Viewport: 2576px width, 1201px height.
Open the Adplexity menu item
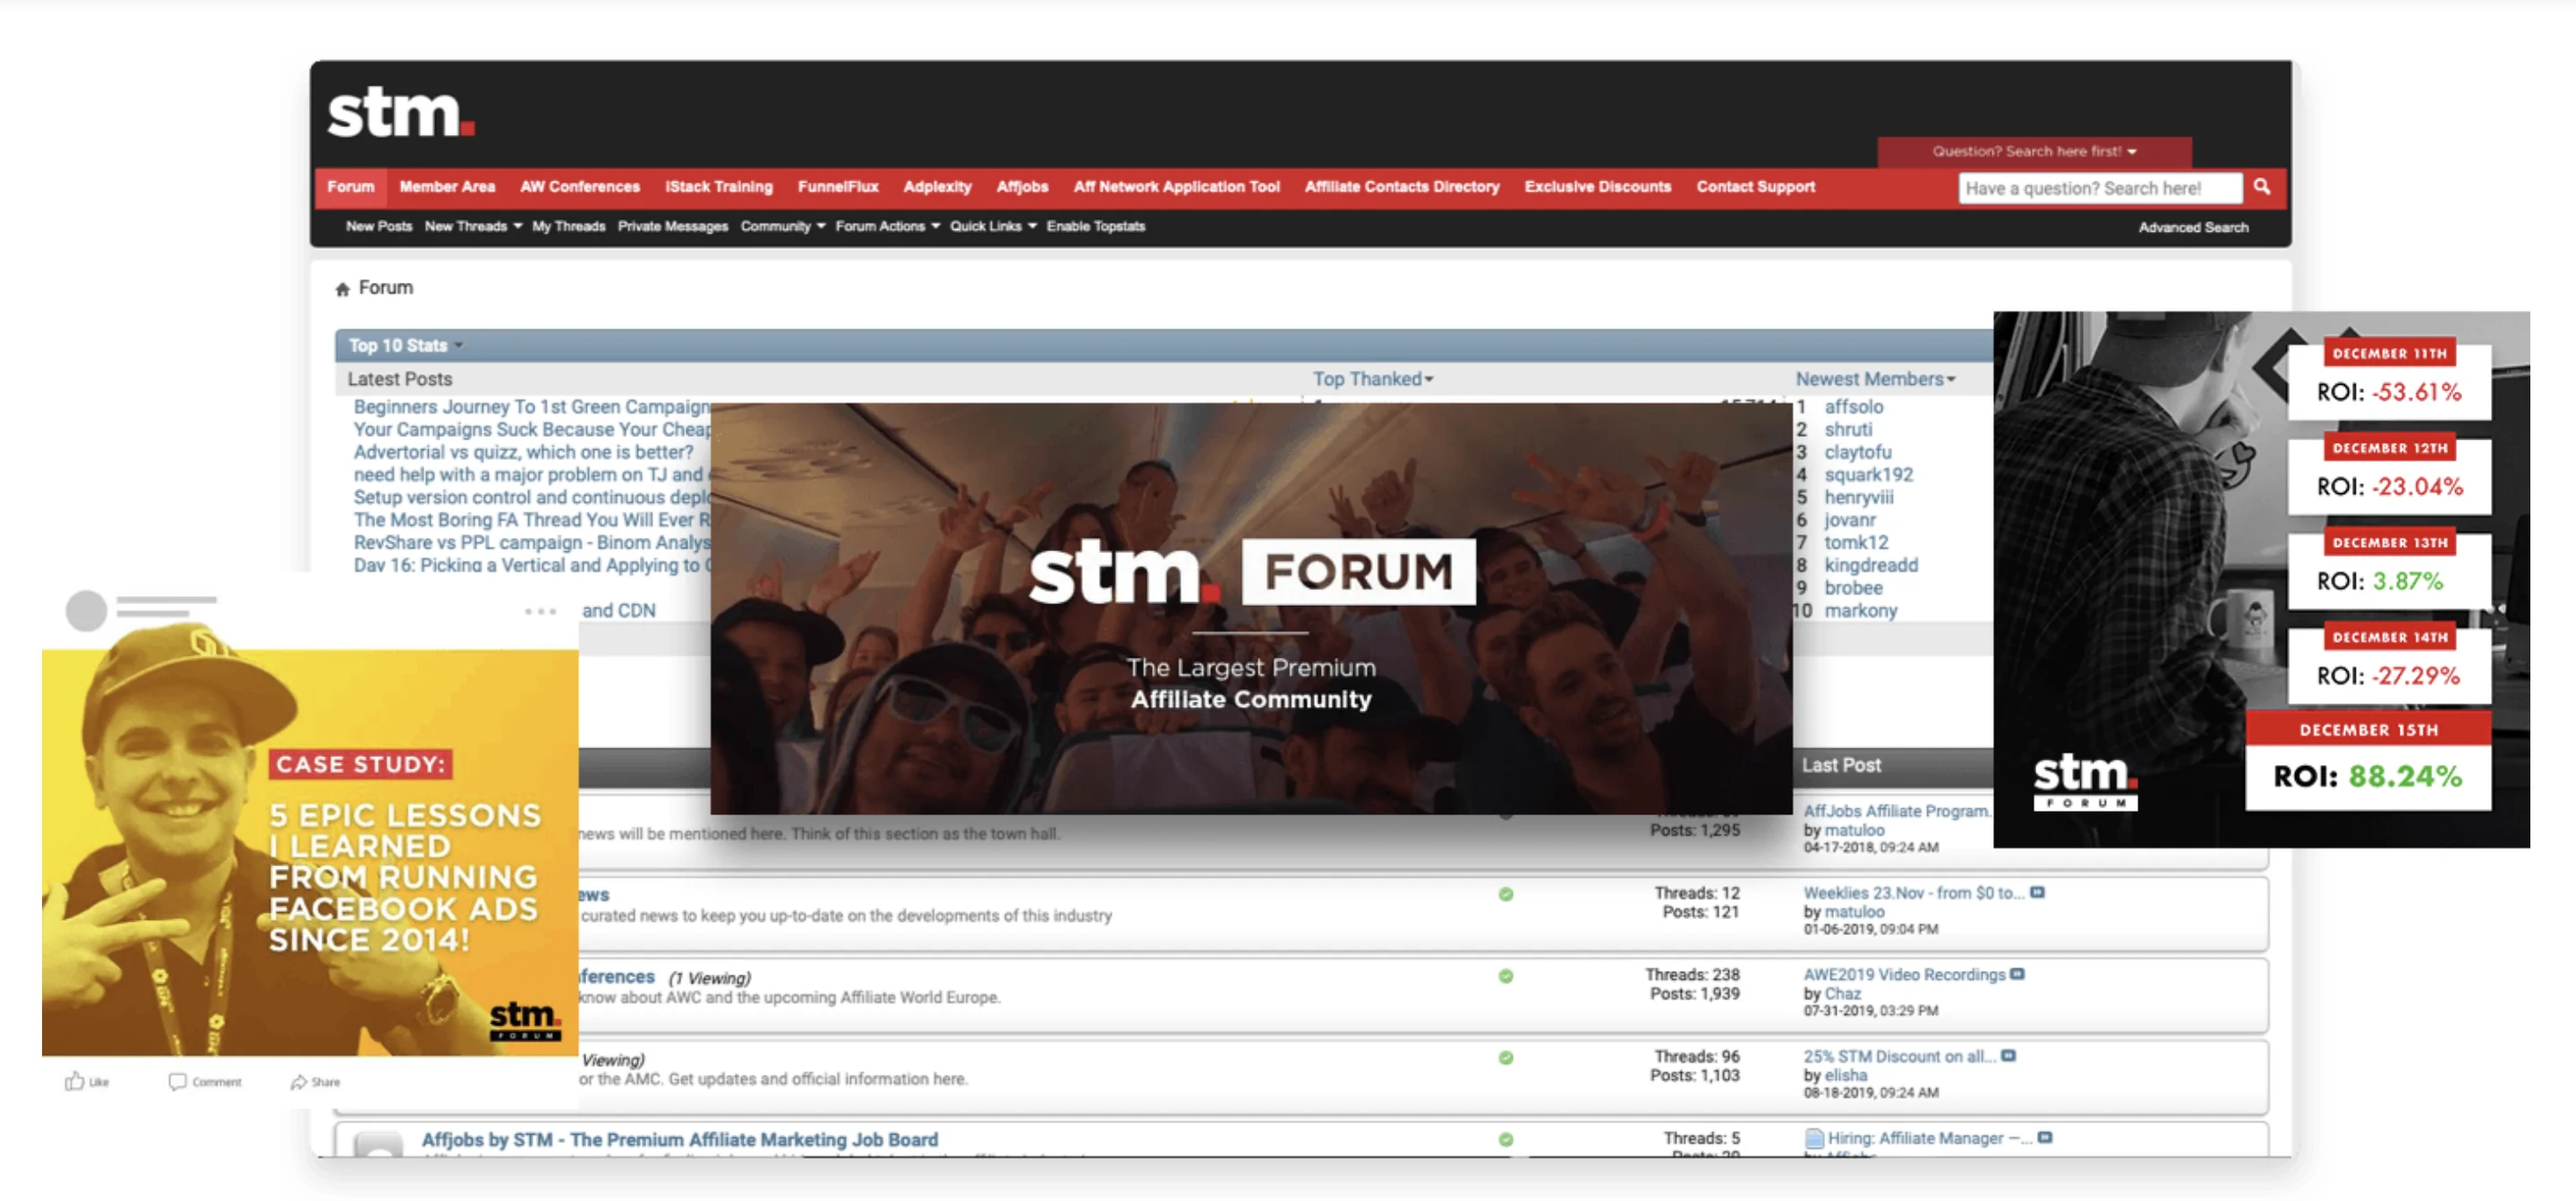coord(937,187)
